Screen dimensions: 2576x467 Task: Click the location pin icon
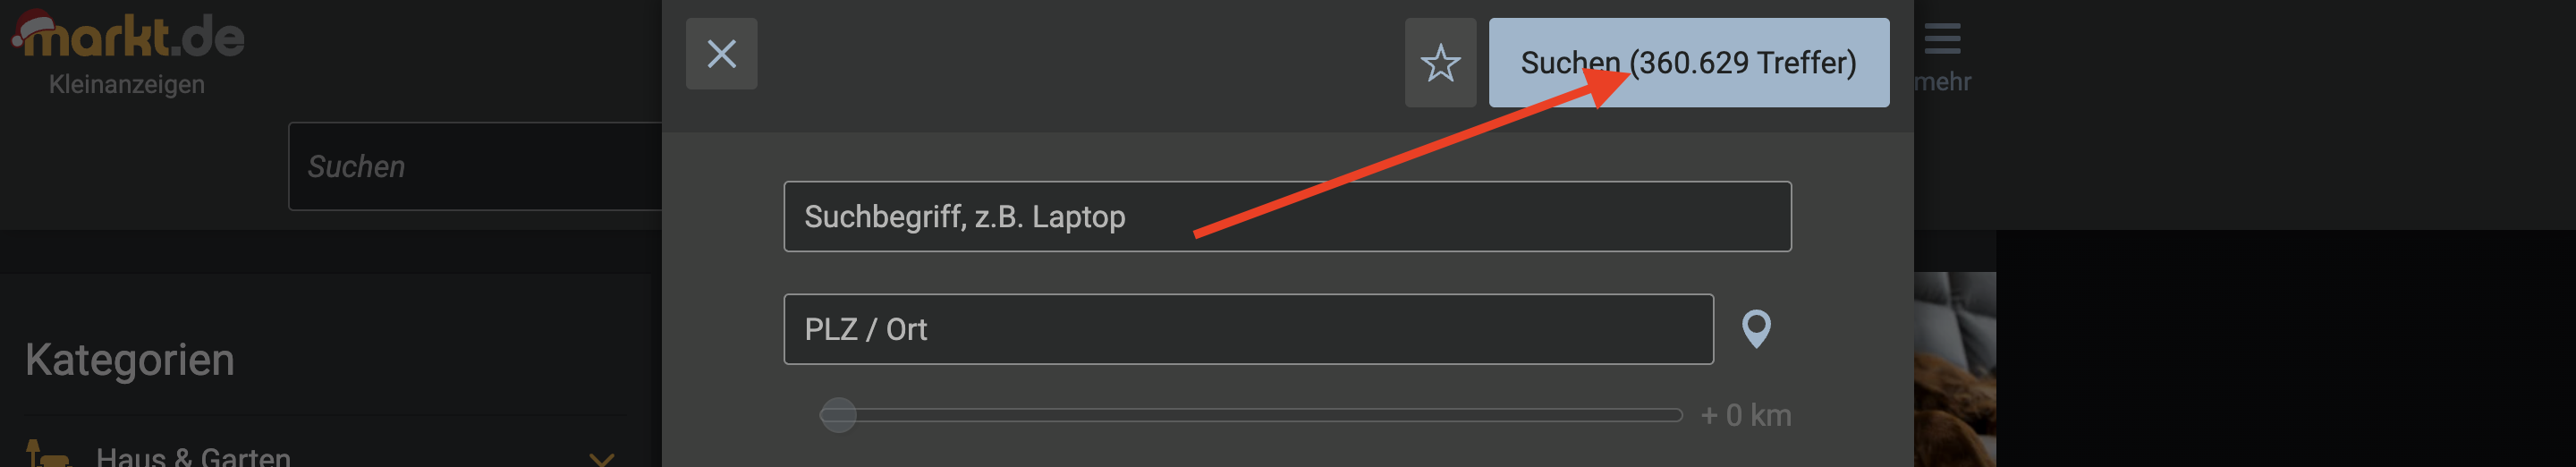(1755, 328)
